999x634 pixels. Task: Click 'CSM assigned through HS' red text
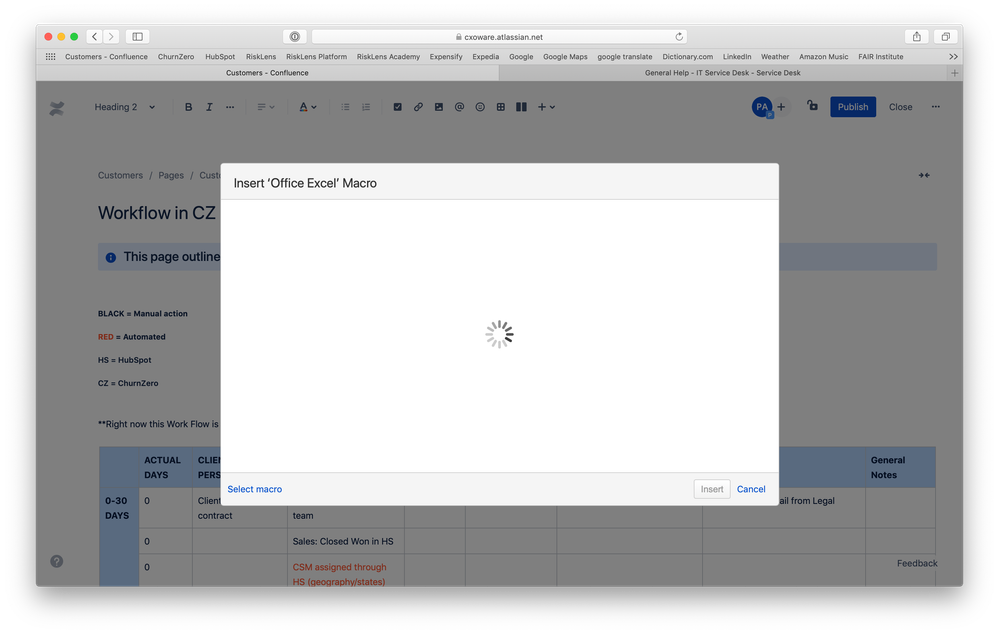click(339, 575)
